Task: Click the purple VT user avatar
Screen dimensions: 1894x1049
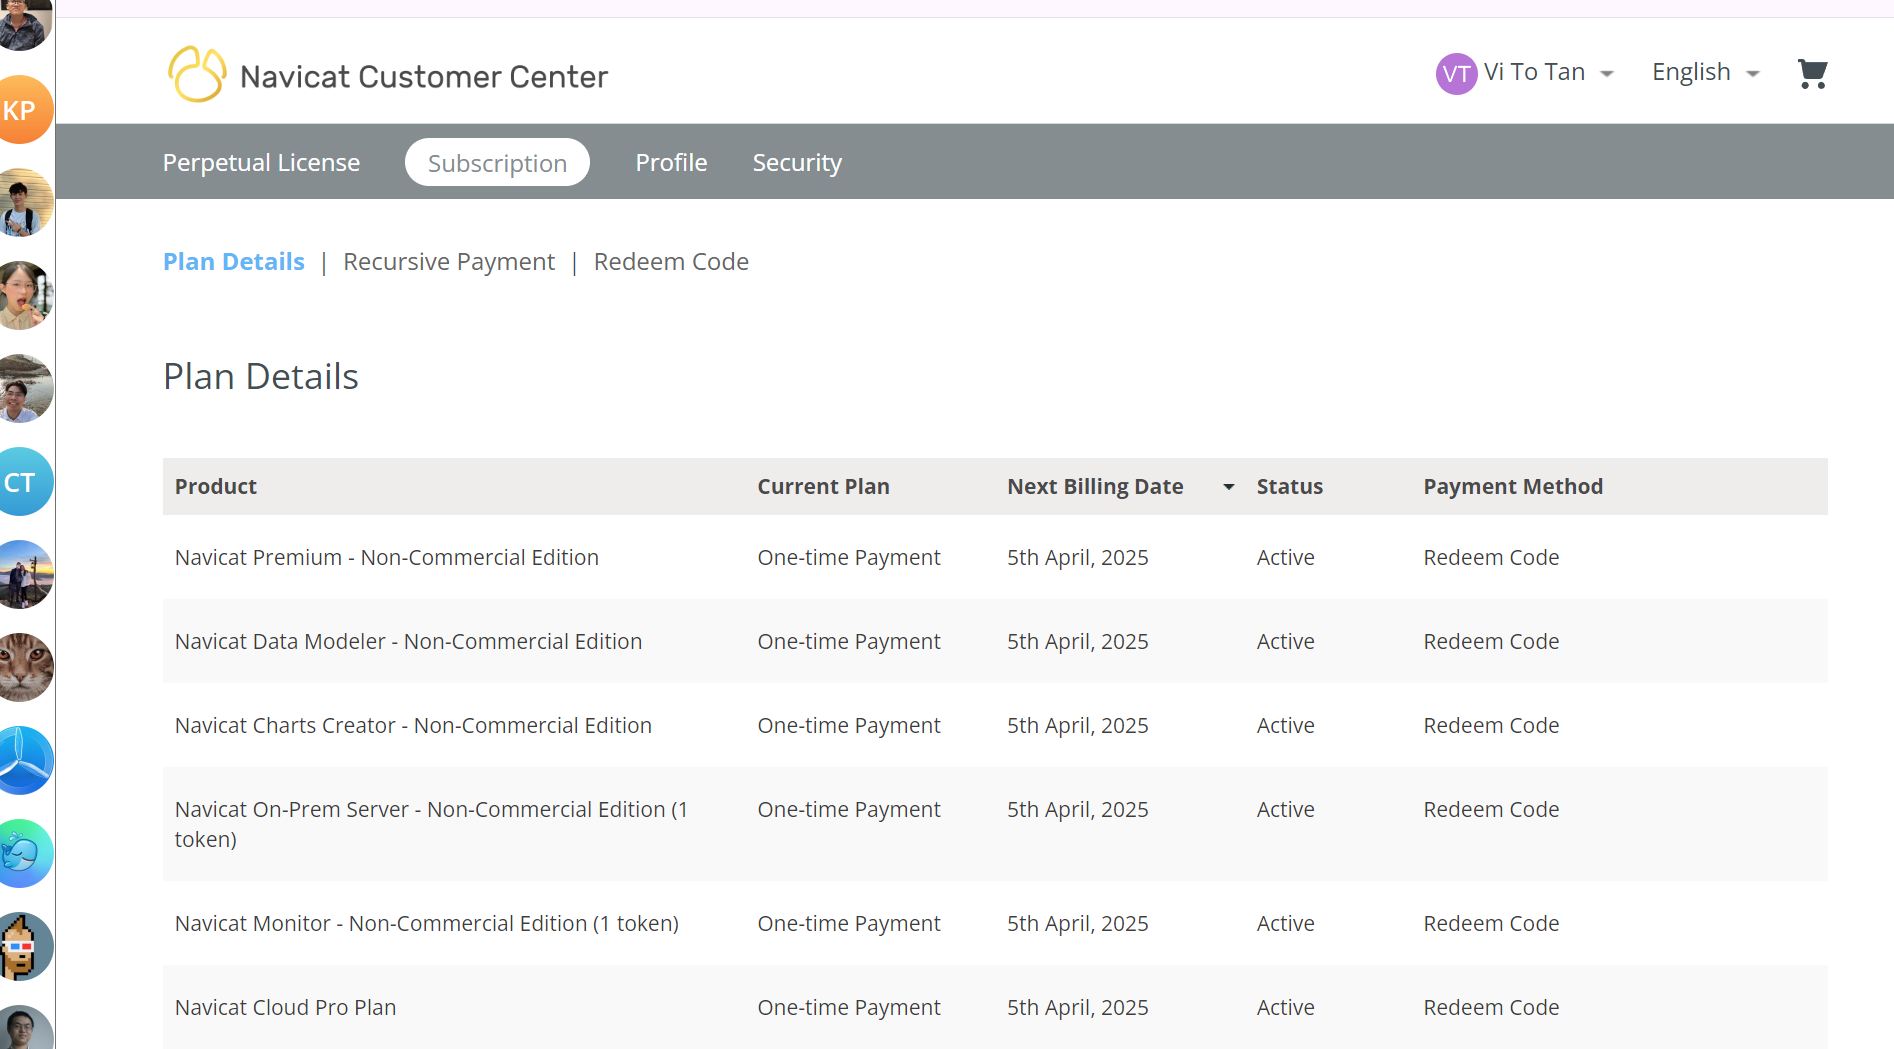Action: pyautogui.click(x=1456, y=74)
